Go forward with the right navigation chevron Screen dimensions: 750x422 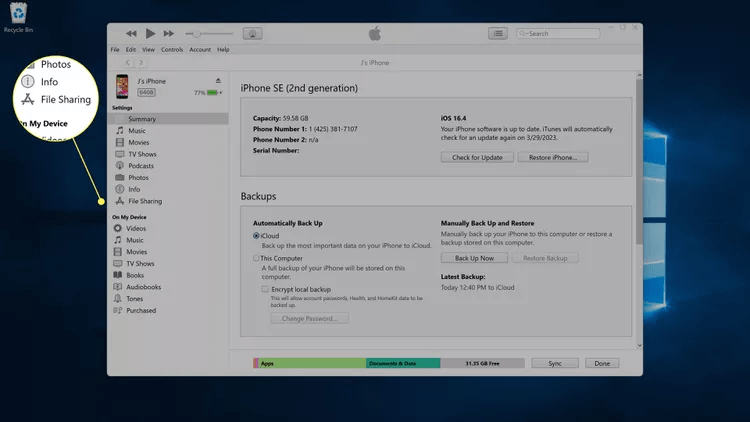142,63
